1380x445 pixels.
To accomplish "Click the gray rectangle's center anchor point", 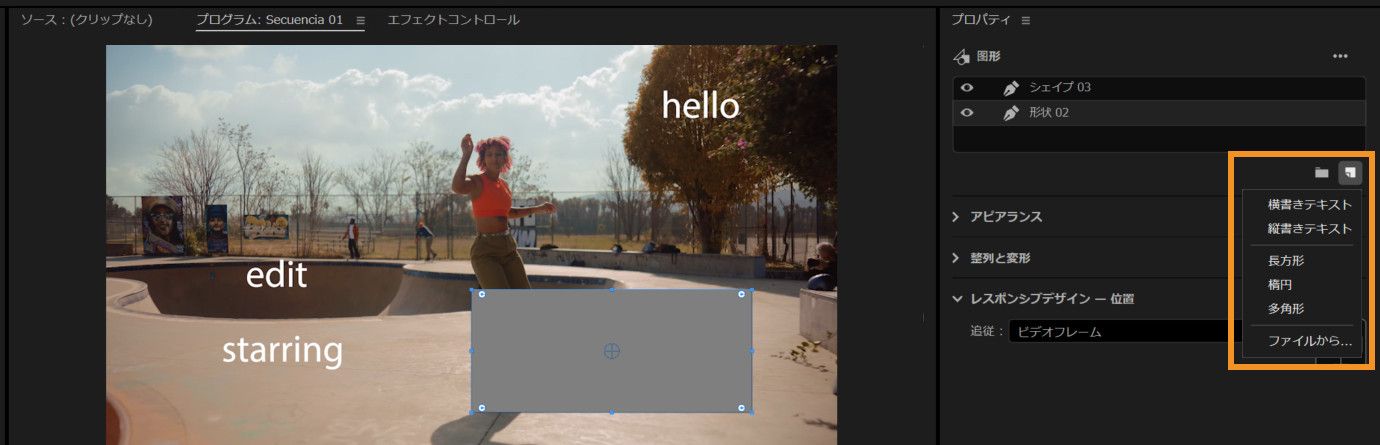I will (612, 350).
